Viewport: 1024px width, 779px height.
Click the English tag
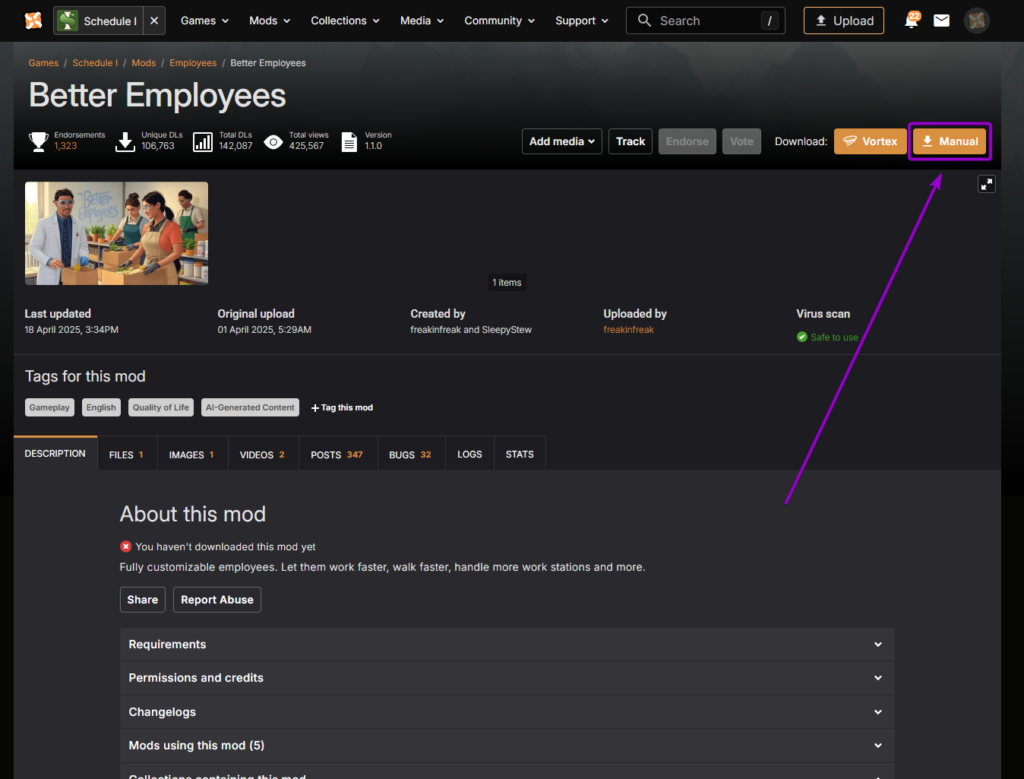tap(101, 407)
